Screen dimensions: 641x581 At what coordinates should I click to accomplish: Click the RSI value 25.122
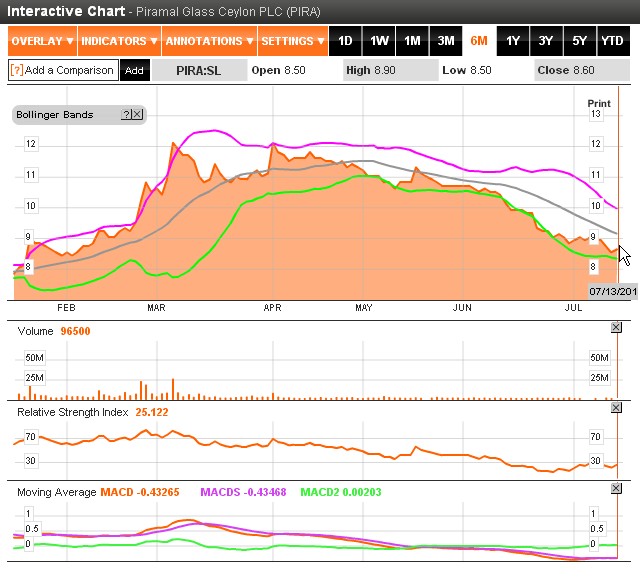tap(152, 412)
